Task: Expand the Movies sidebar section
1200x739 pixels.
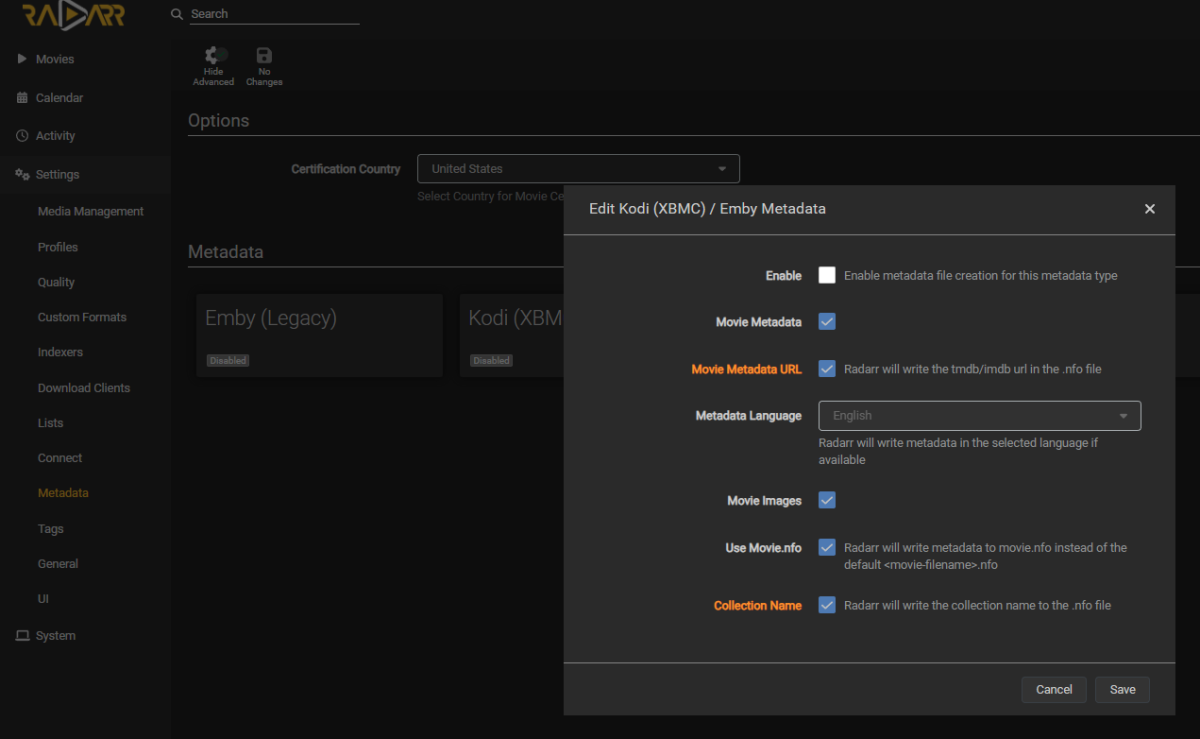Action: (54, 59)
